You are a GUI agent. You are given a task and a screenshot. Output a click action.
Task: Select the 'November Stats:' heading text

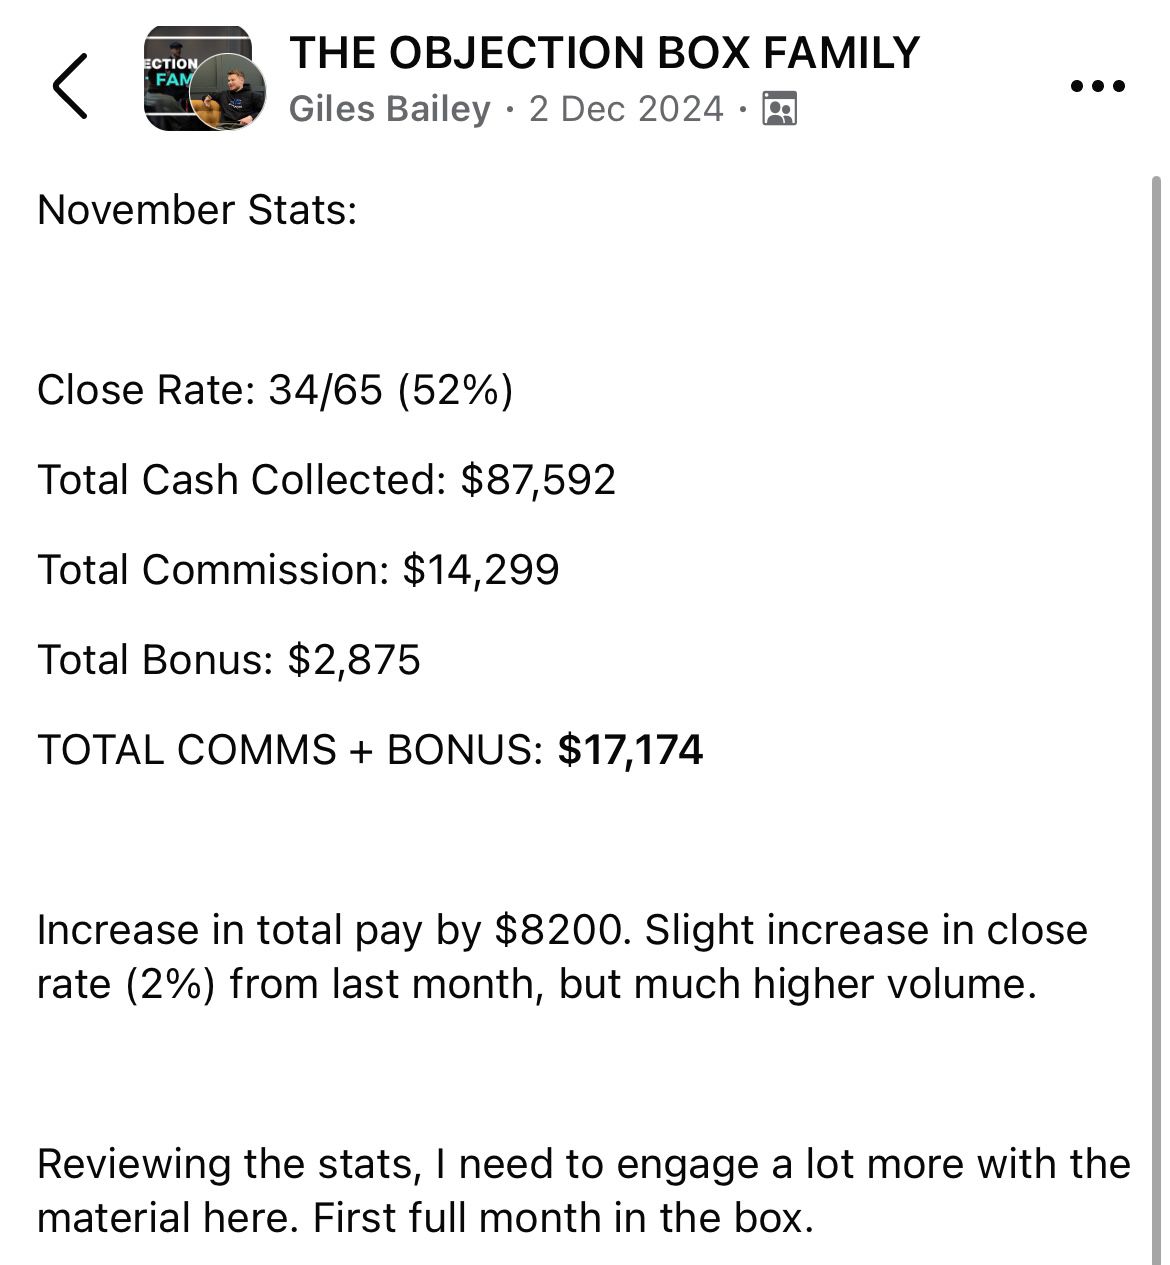pos(197,210)
